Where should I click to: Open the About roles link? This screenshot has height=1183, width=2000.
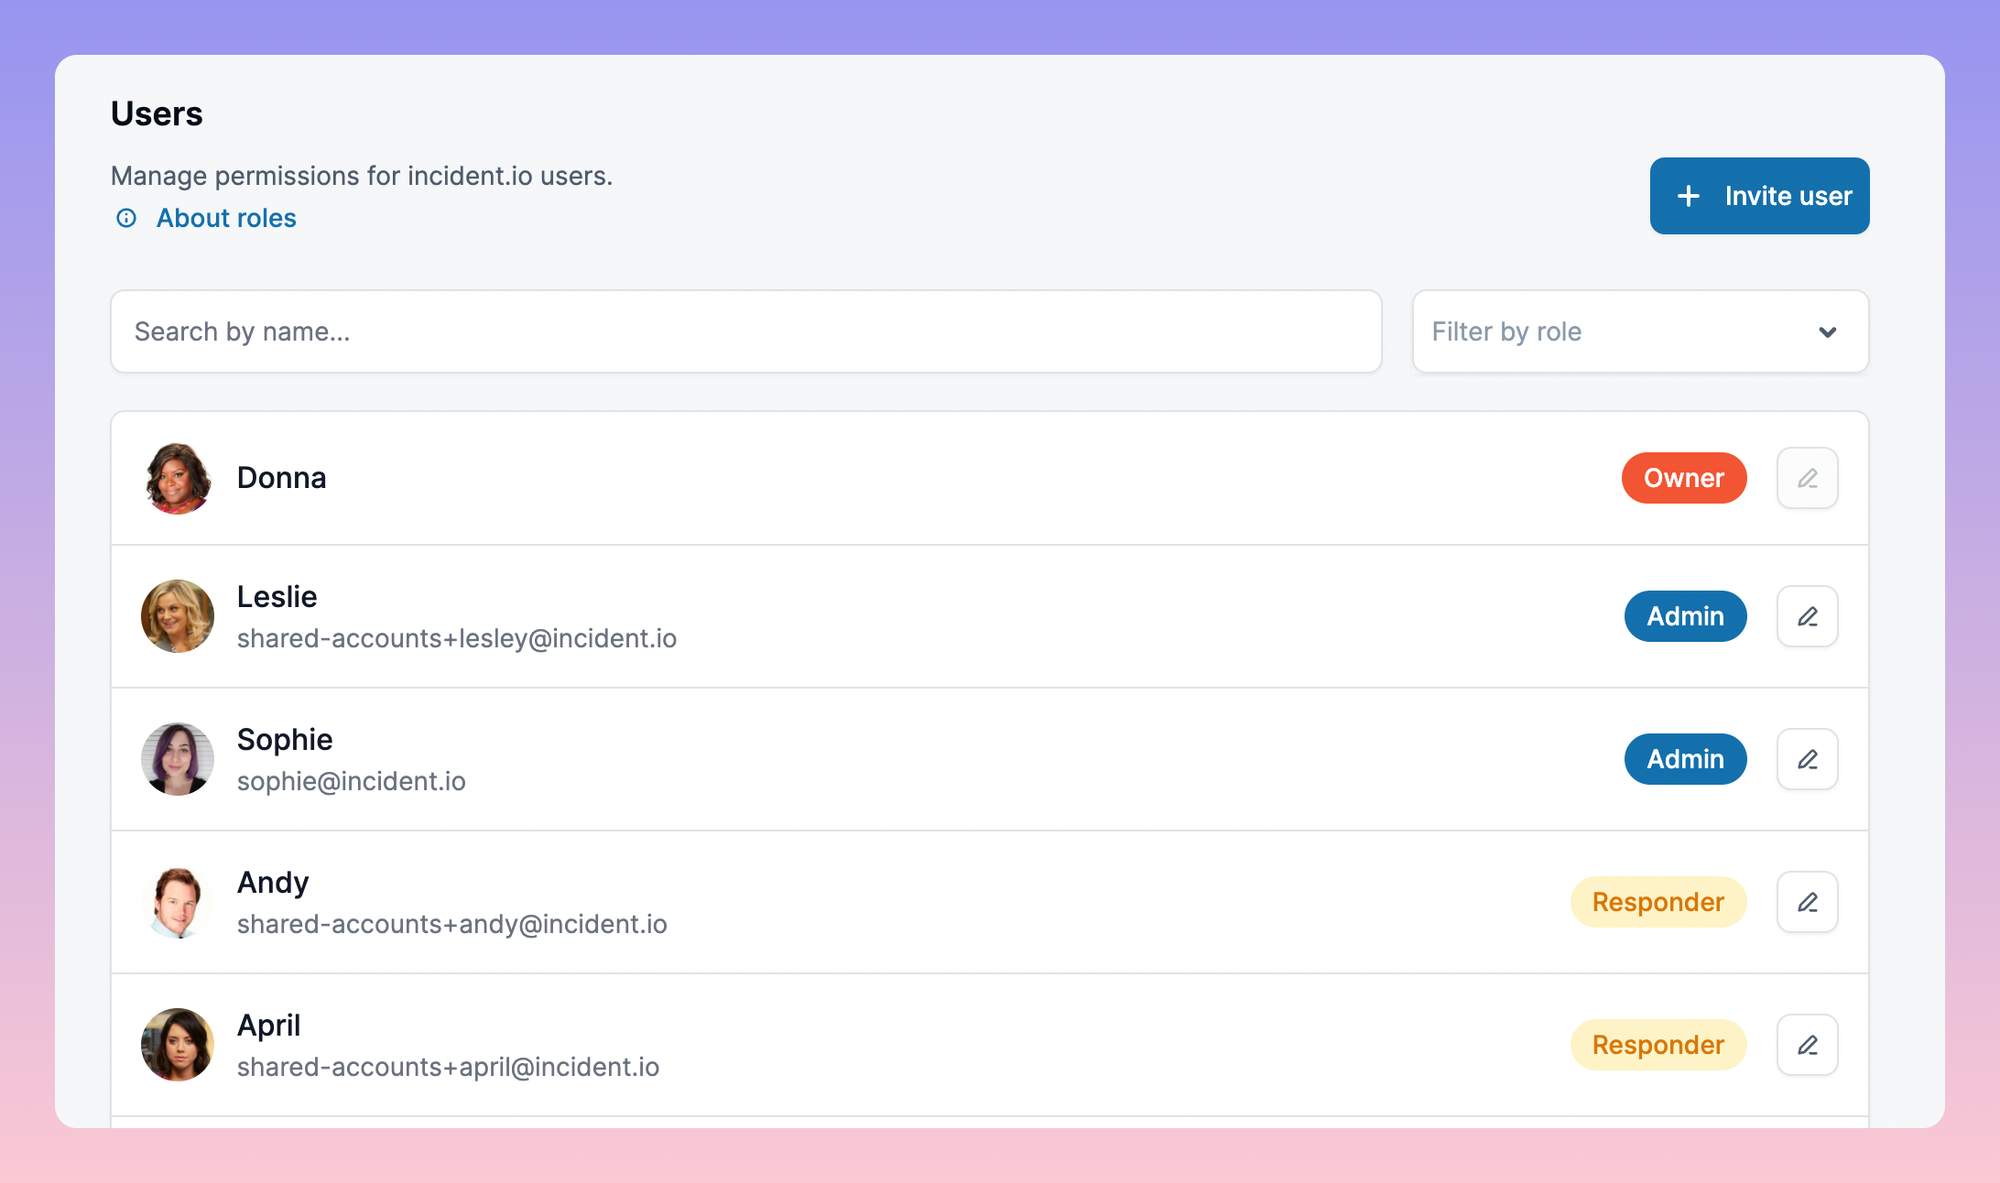[226, 218]
